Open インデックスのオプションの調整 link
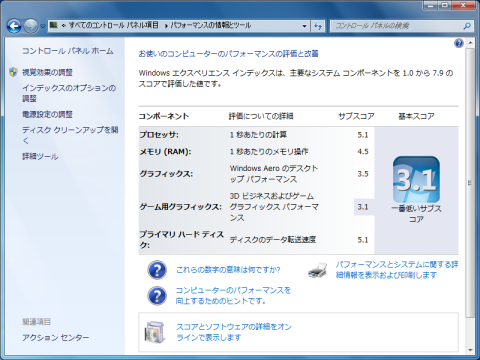 coord(69,93)
